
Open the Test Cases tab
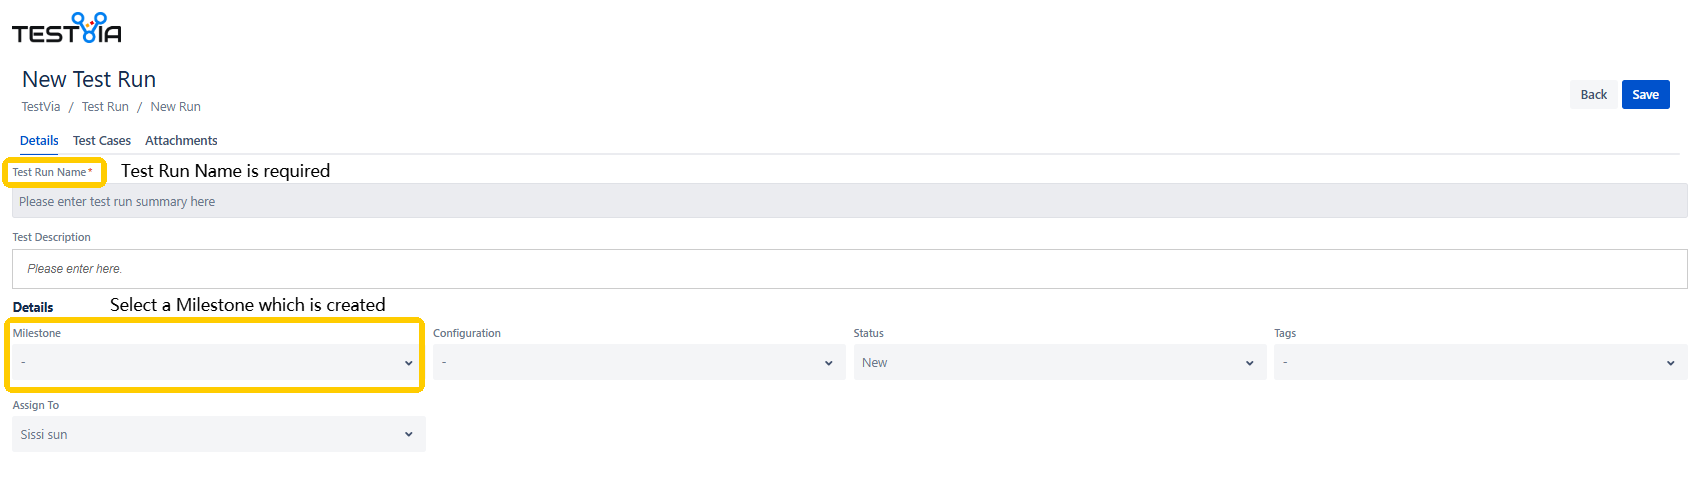pos(102,141)
